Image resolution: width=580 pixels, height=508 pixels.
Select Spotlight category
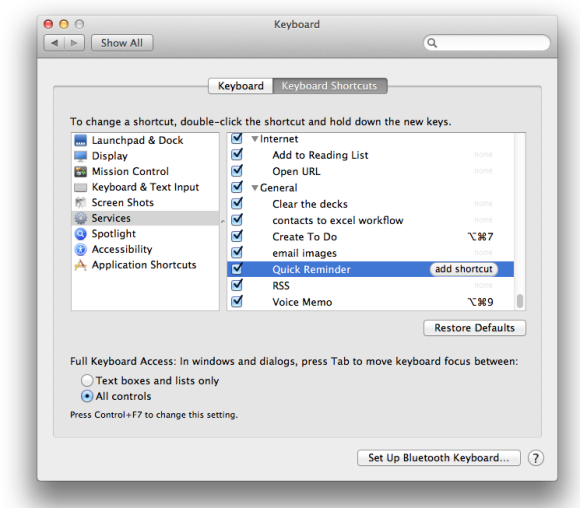(145, 234)
